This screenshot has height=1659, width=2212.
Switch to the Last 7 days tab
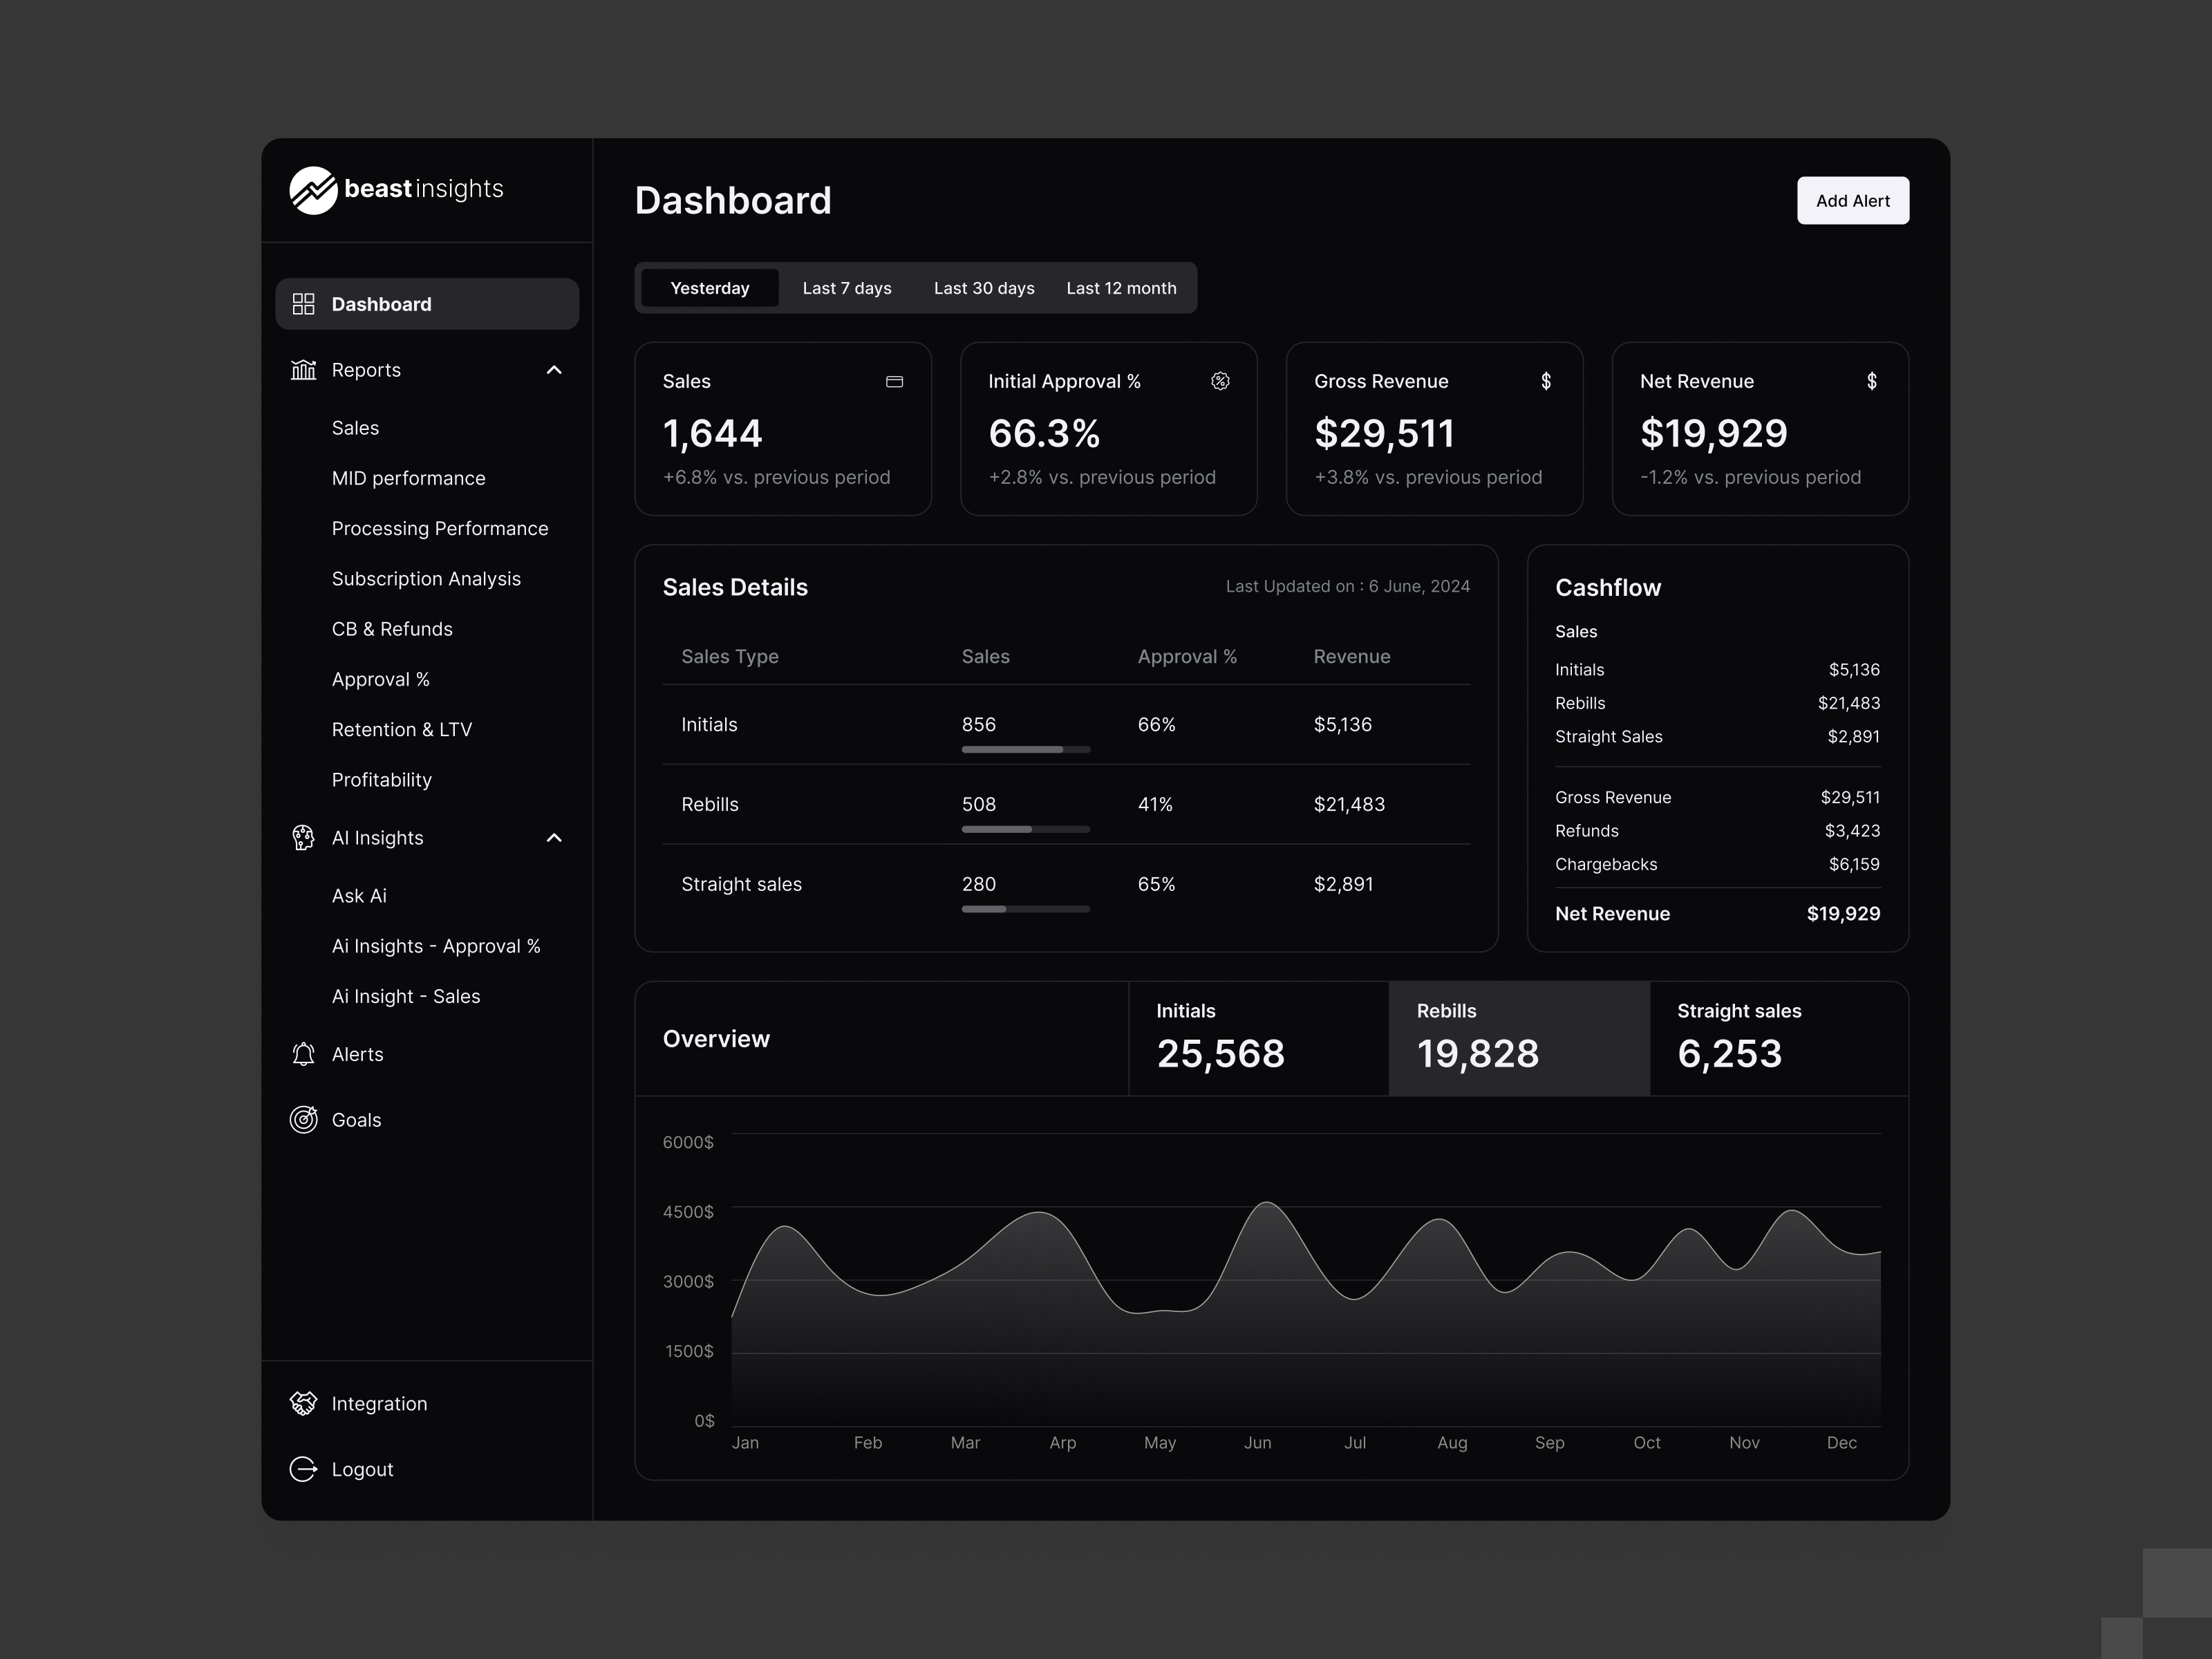846,288
